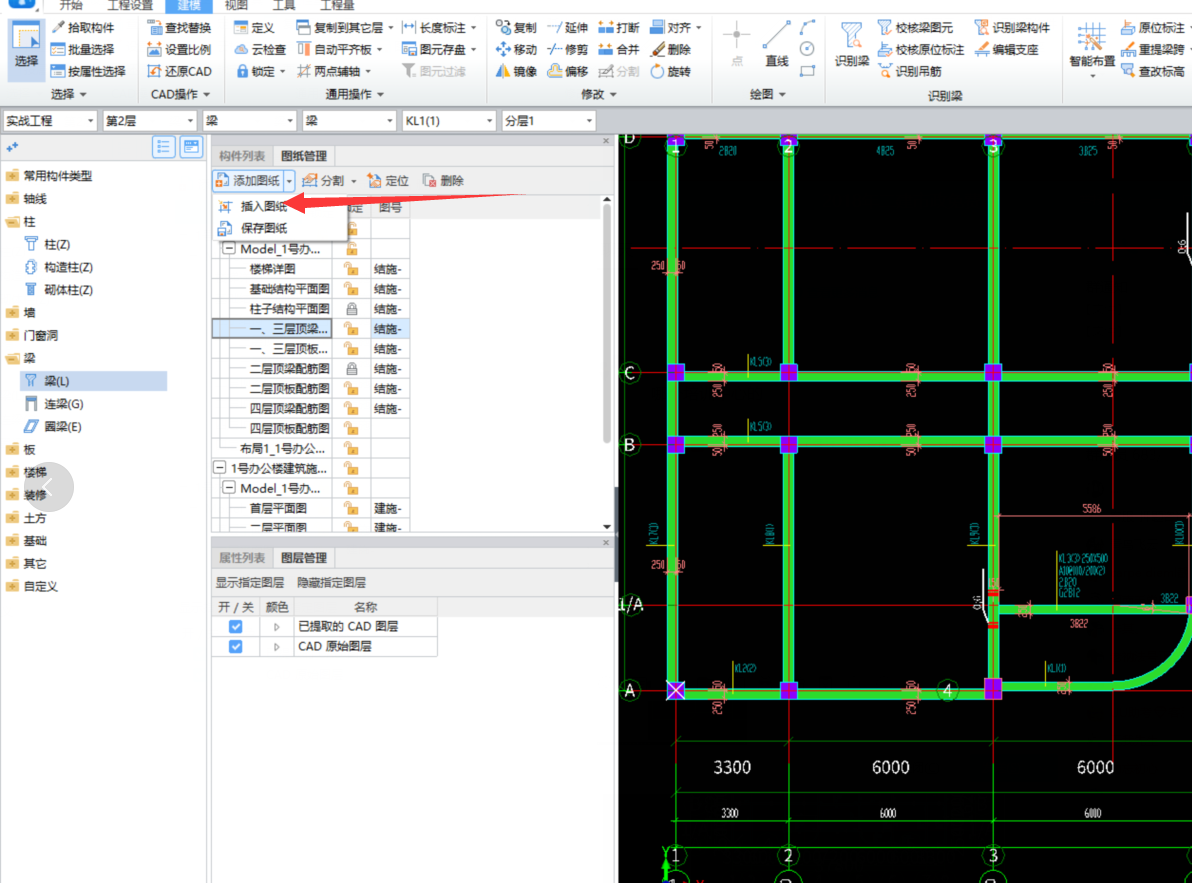
Task: Expand CAD 原始图层 triangle
Action: click(276, 647)
